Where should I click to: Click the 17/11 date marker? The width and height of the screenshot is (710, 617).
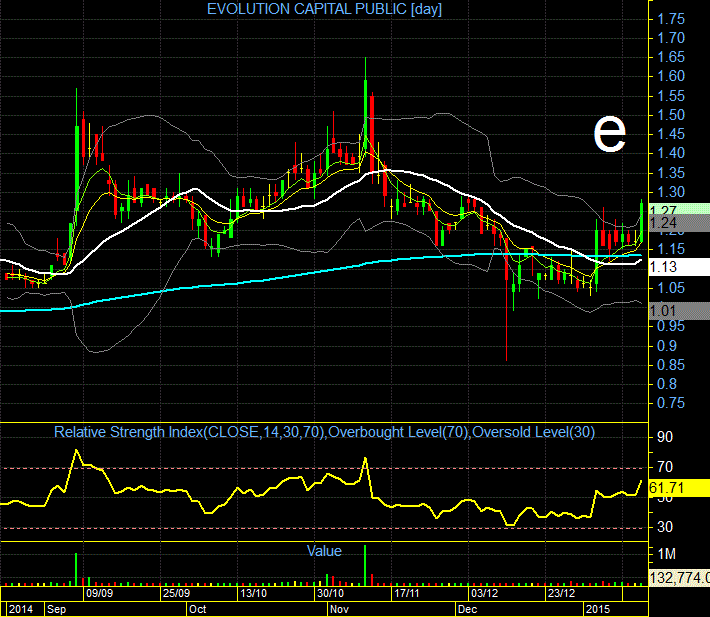click(407, 593)
